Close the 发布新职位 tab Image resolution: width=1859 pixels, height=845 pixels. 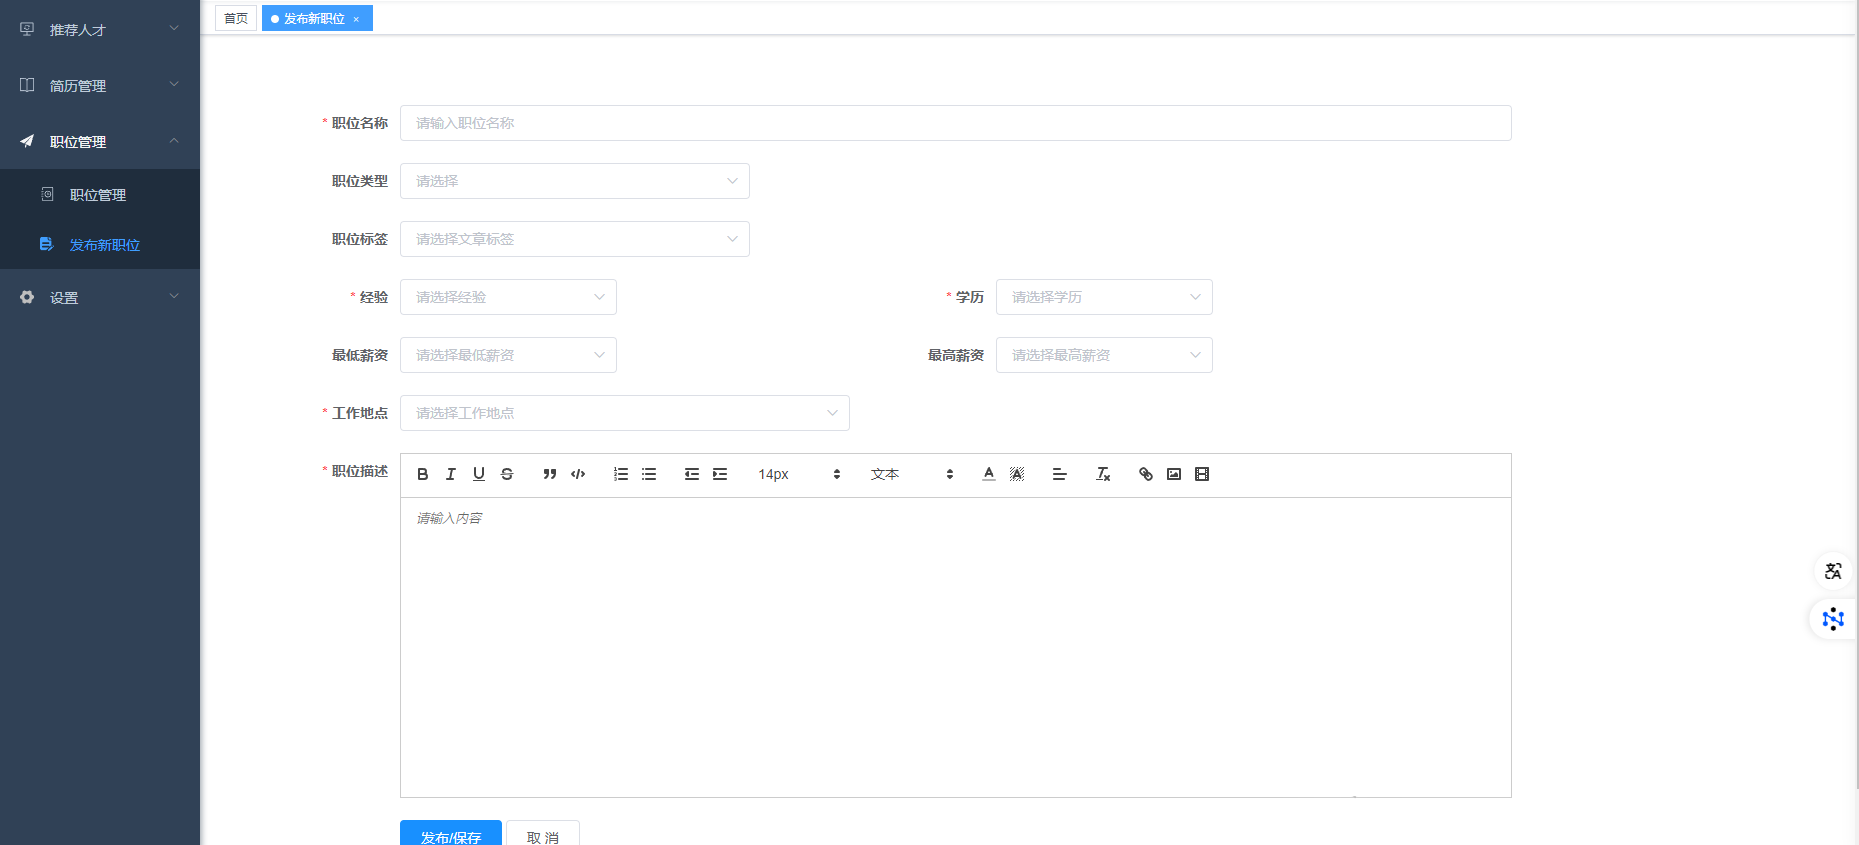[x=356, y=19]
